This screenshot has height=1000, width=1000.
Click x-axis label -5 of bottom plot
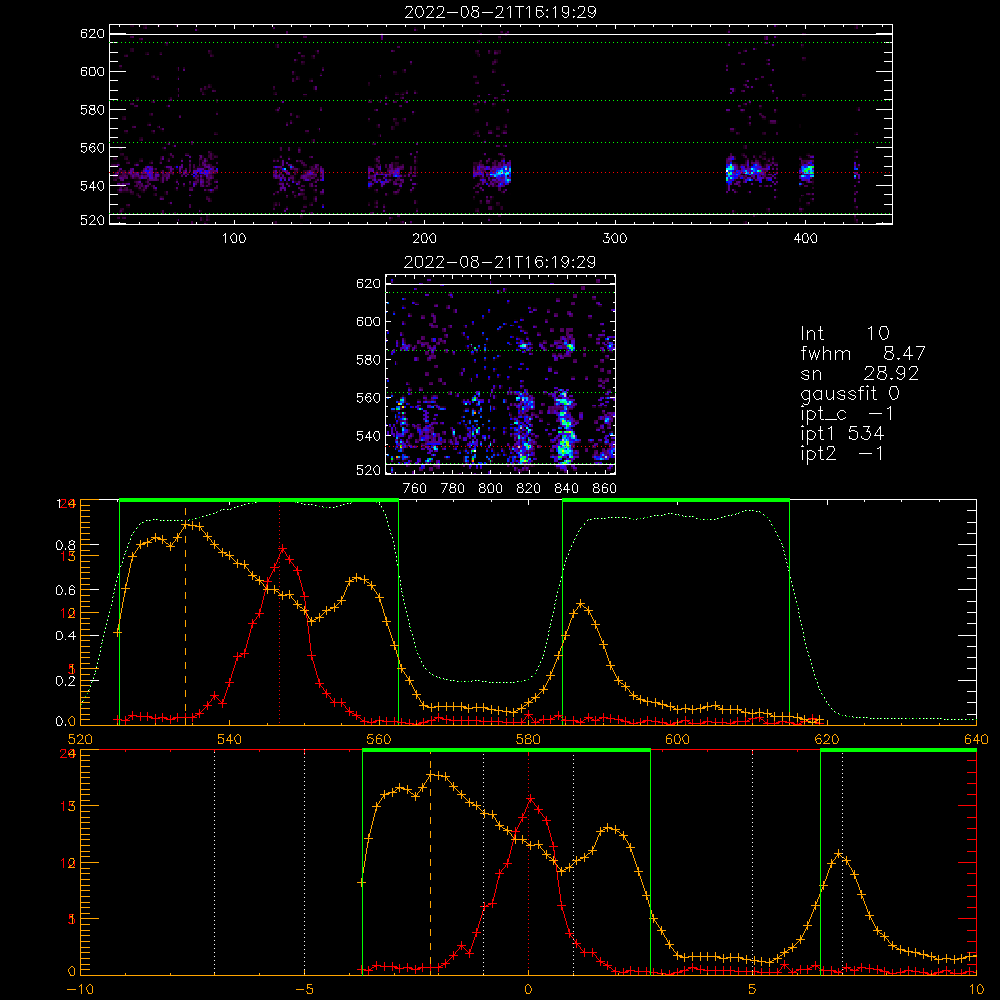point(305,990)
